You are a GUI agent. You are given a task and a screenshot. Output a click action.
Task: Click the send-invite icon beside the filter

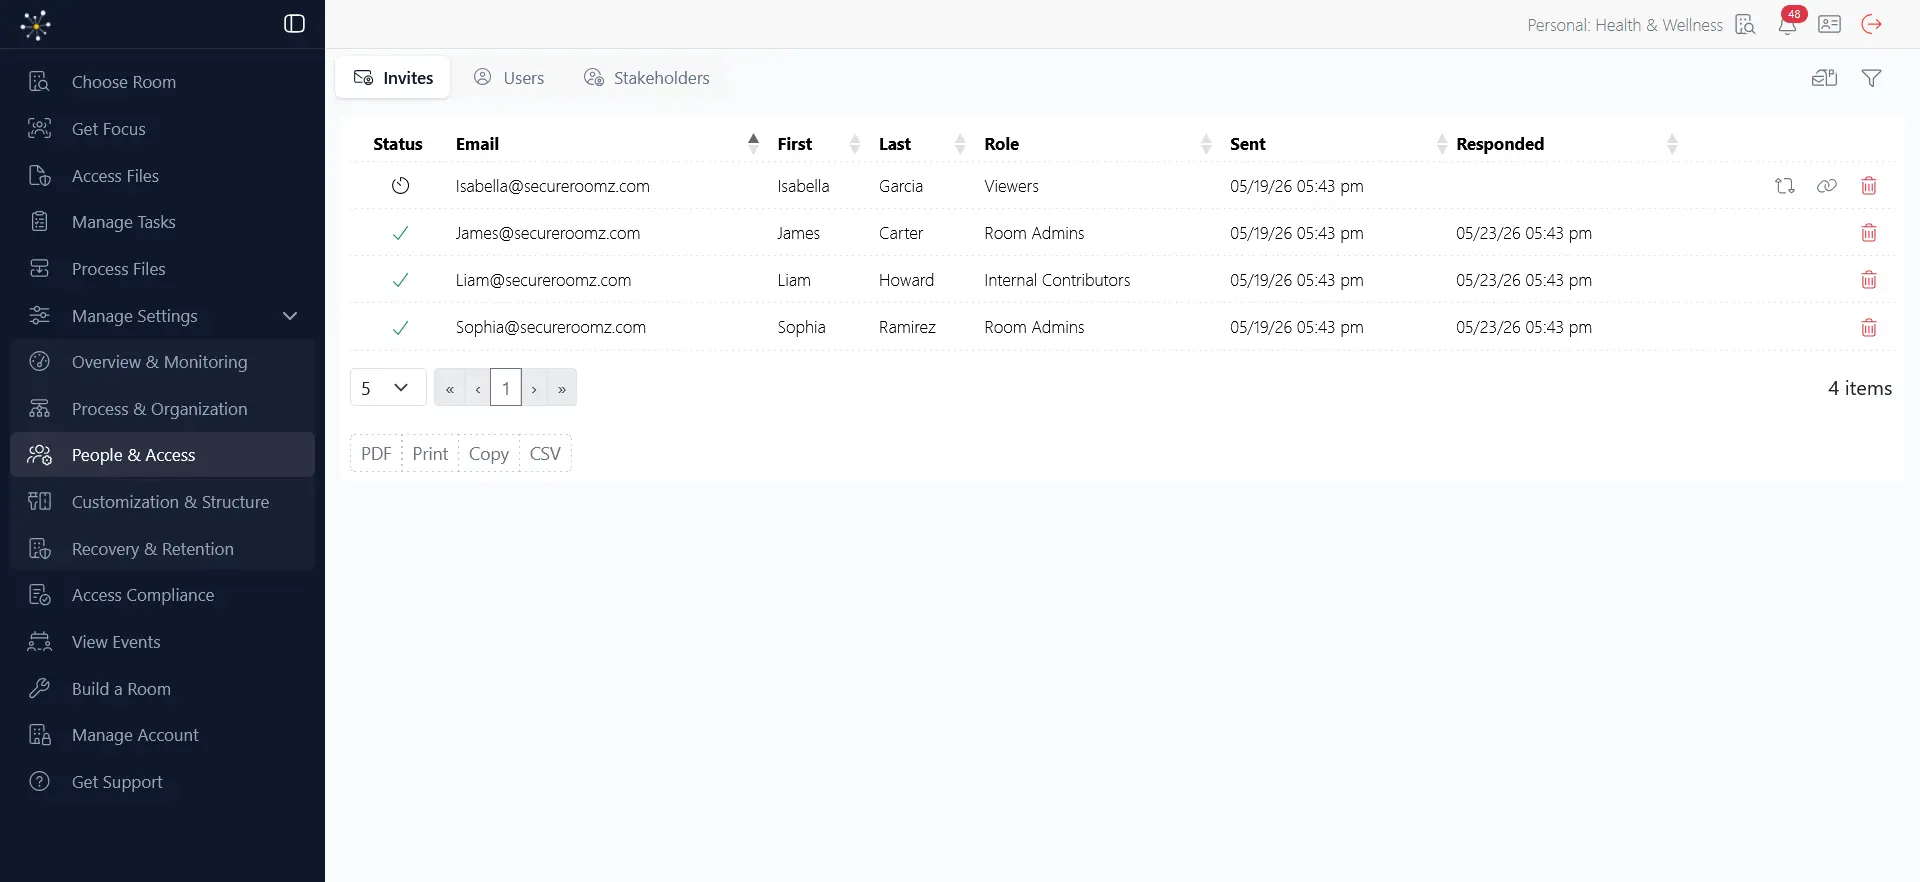pos(1825,78)
